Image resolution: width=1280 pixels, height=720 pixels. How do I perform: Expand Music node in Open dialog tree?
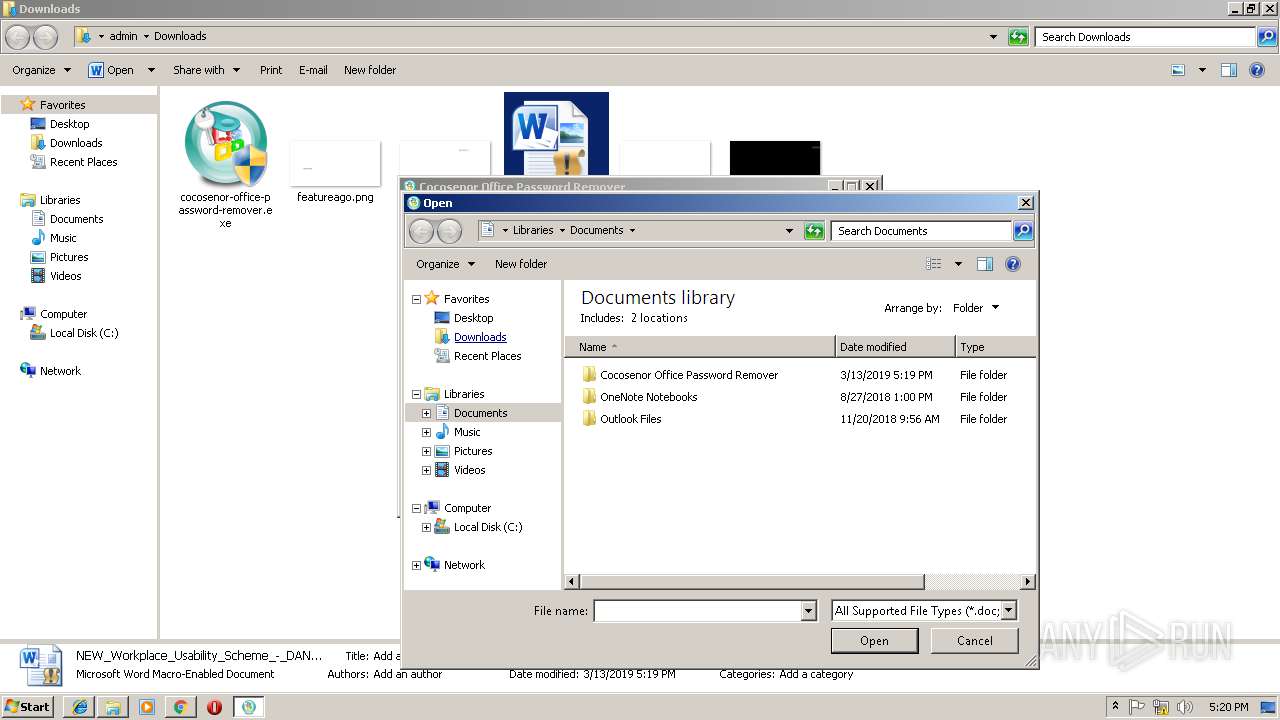(426, 432)
